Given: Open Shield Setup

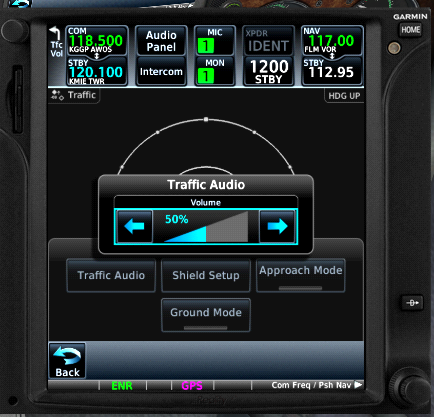Looking at the screenshot, I should (206, 276).
